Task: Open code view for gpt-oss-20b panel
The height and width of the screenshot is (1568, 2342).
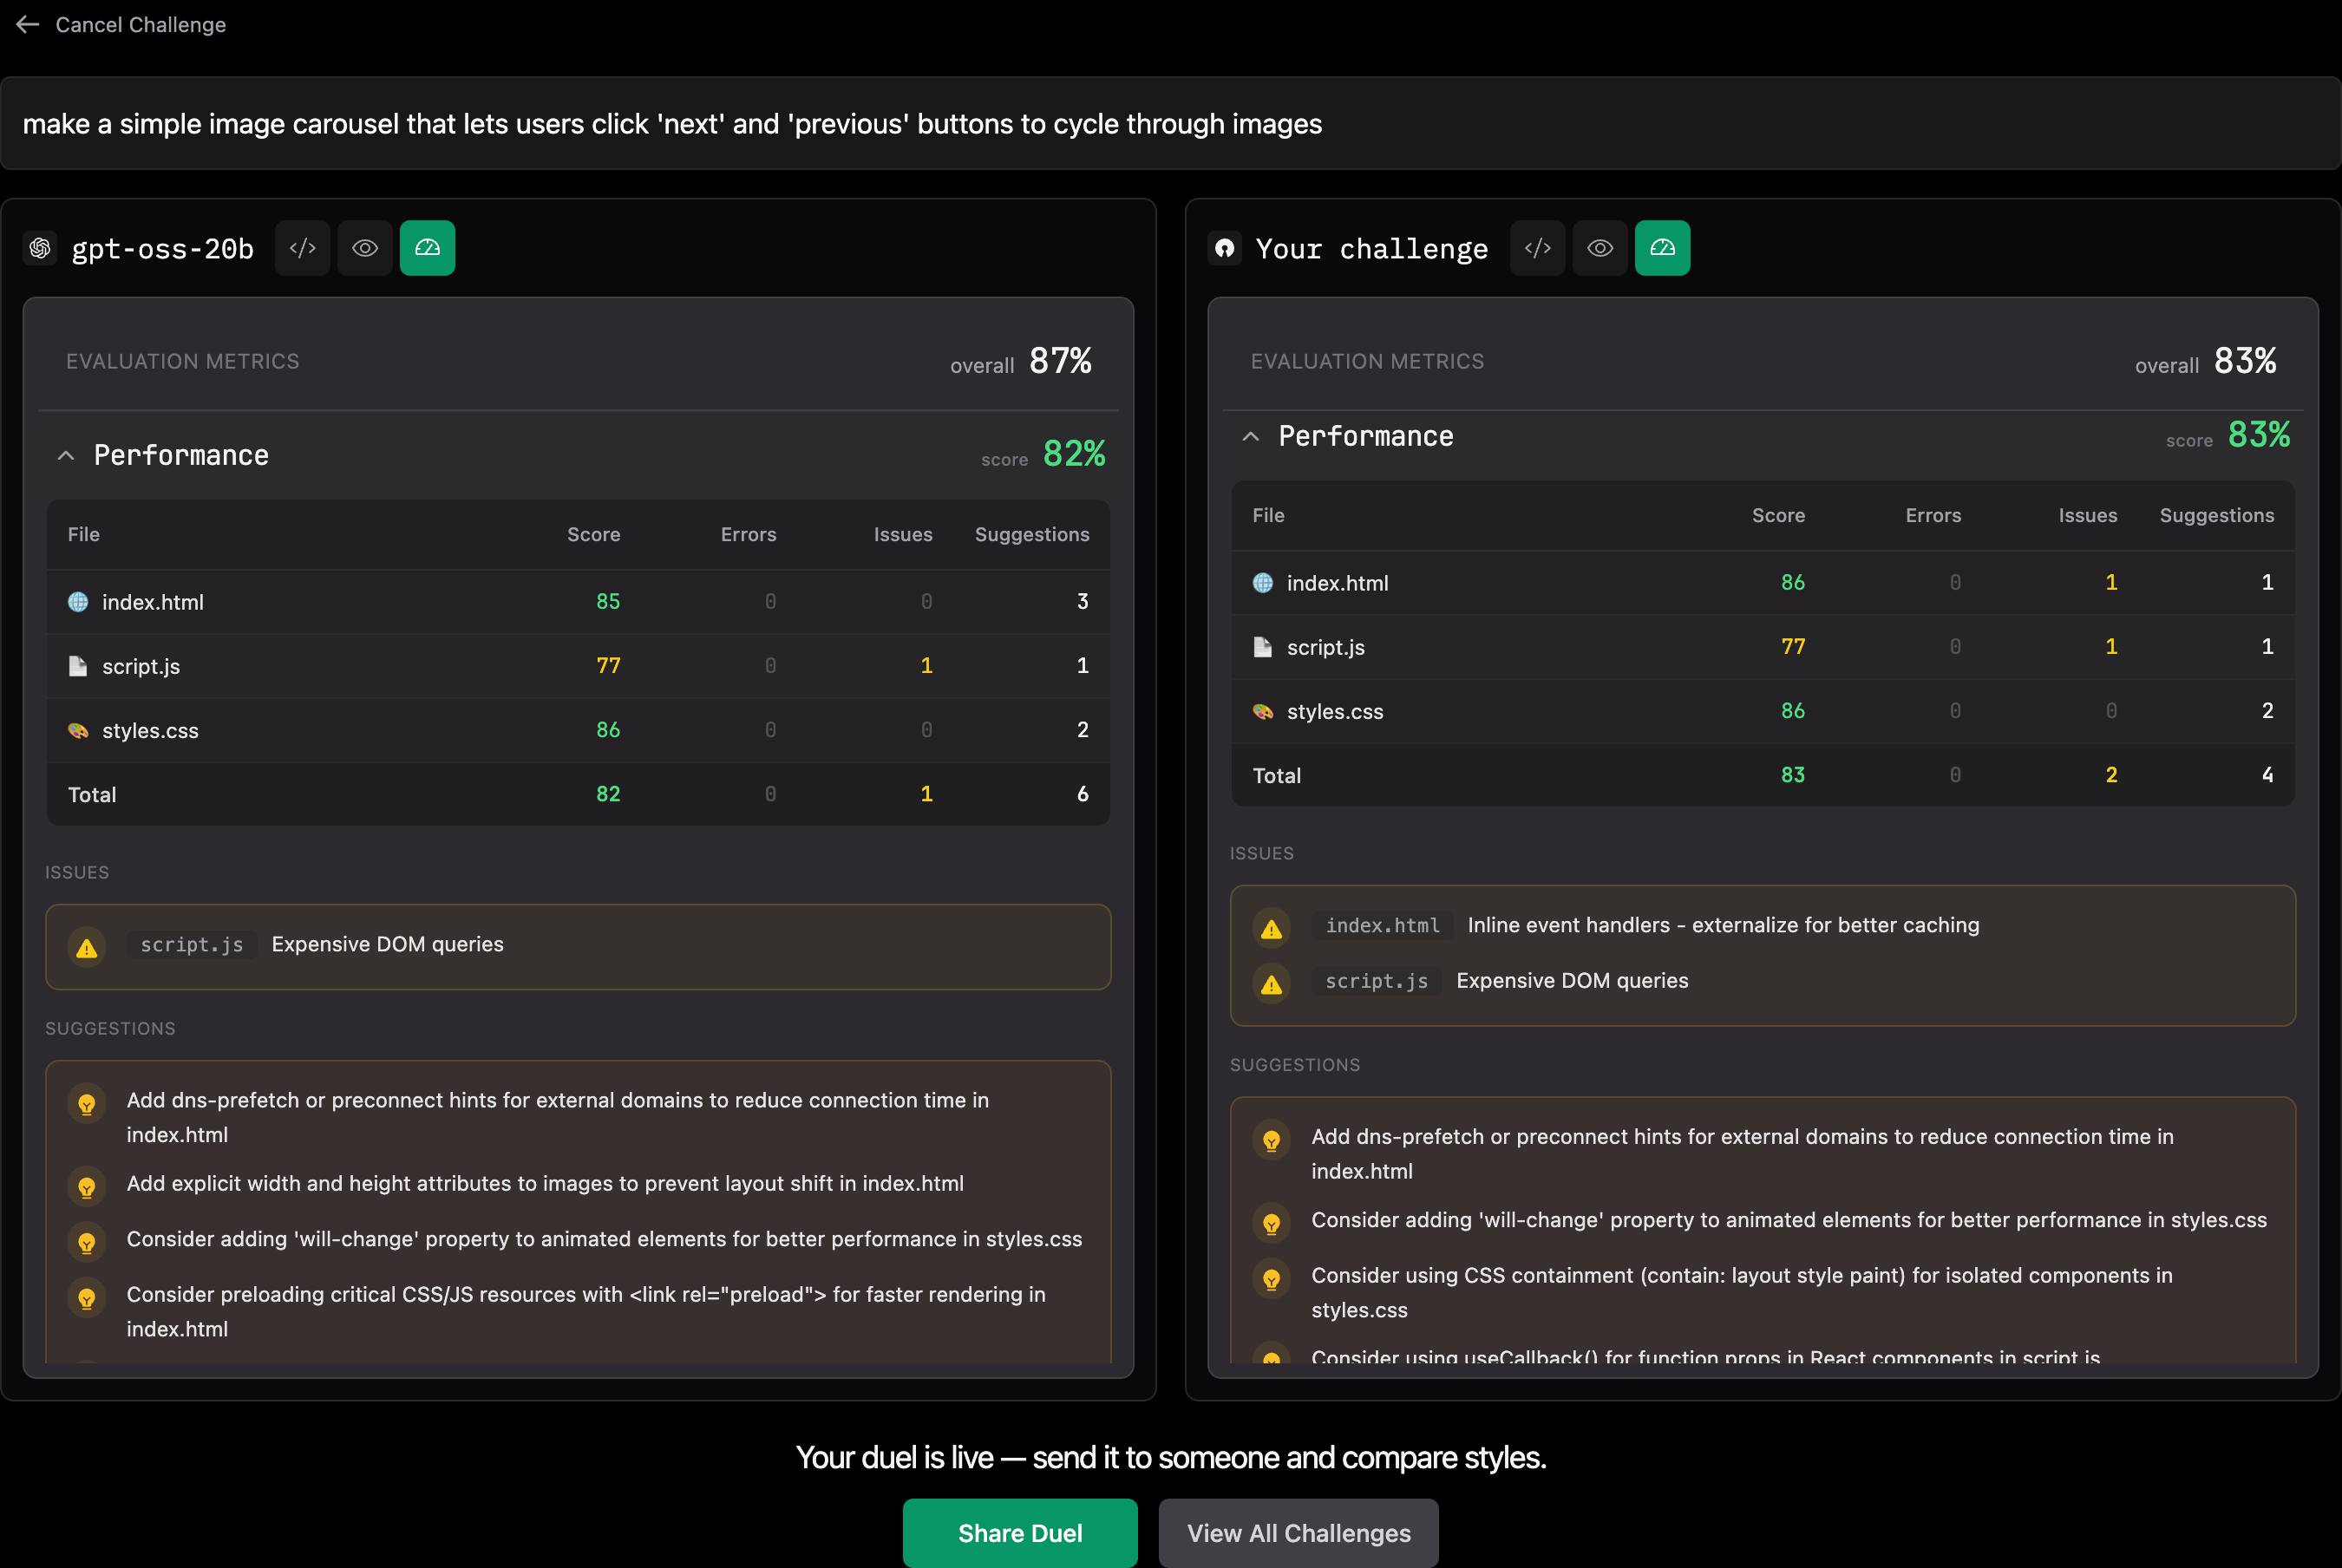Action: [x=302, y=248]
